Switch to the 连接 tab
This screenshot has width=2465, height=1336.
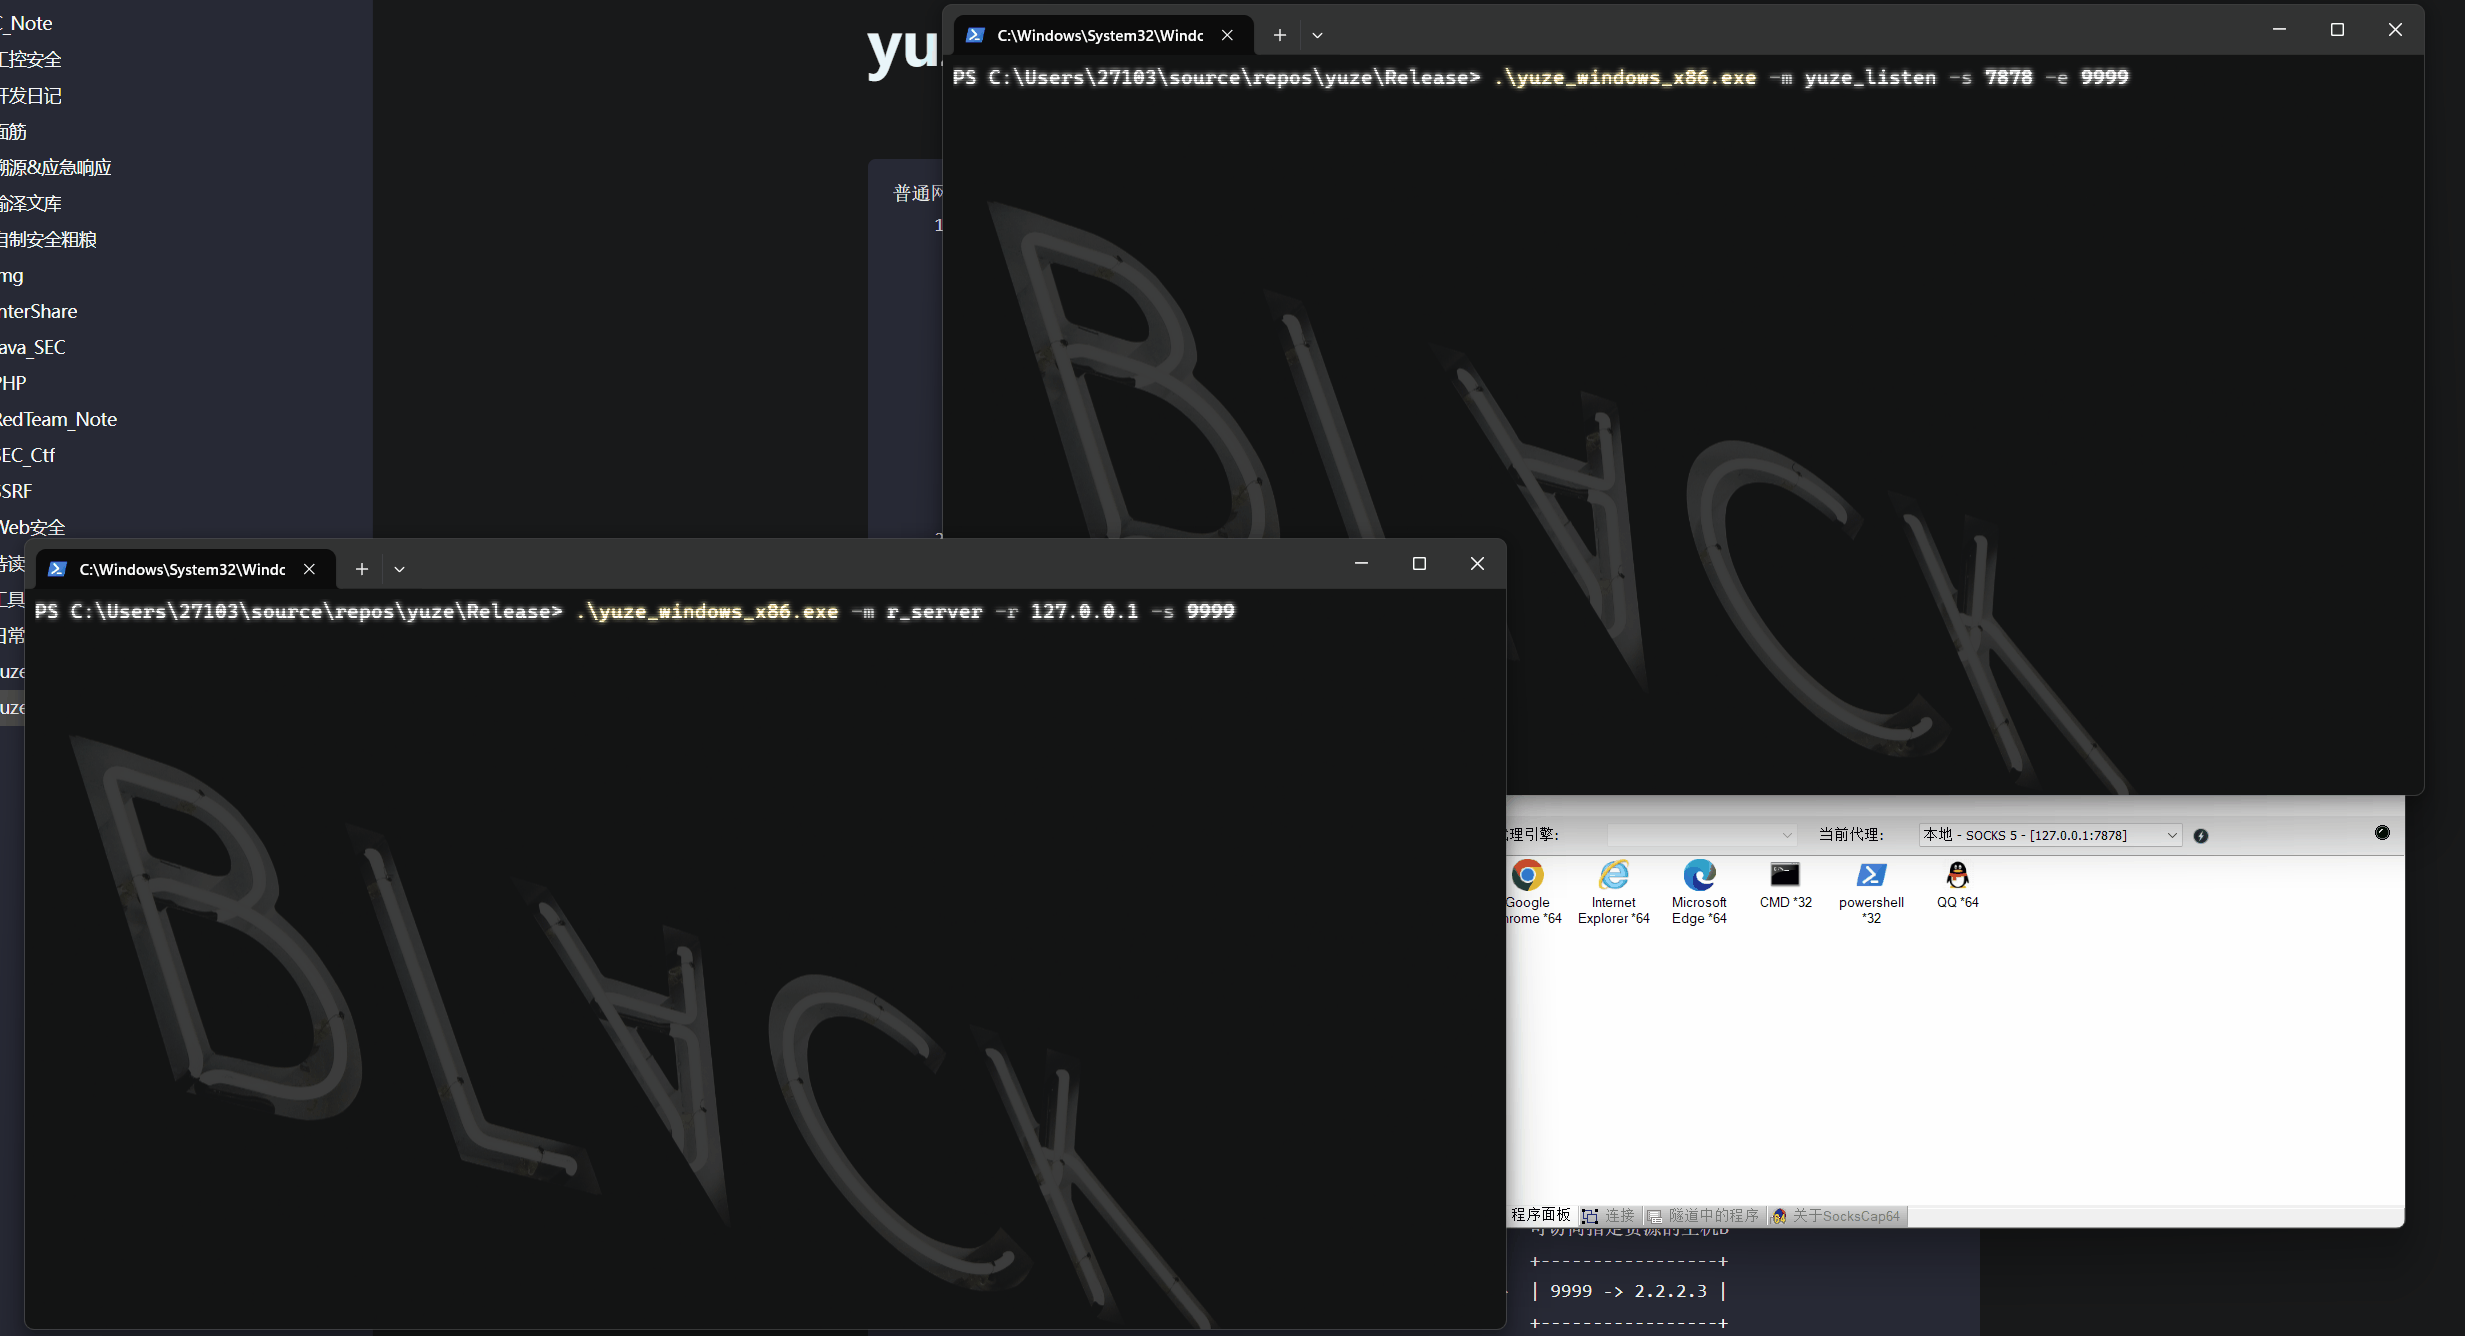pos(1608,1215)
